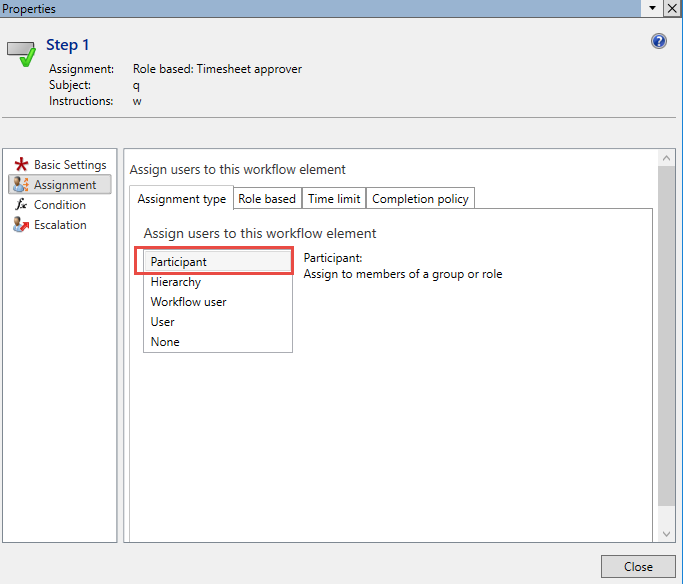
Task: Choose None in the assignment list
Action: pyautogui.click(x=165, y=342)
